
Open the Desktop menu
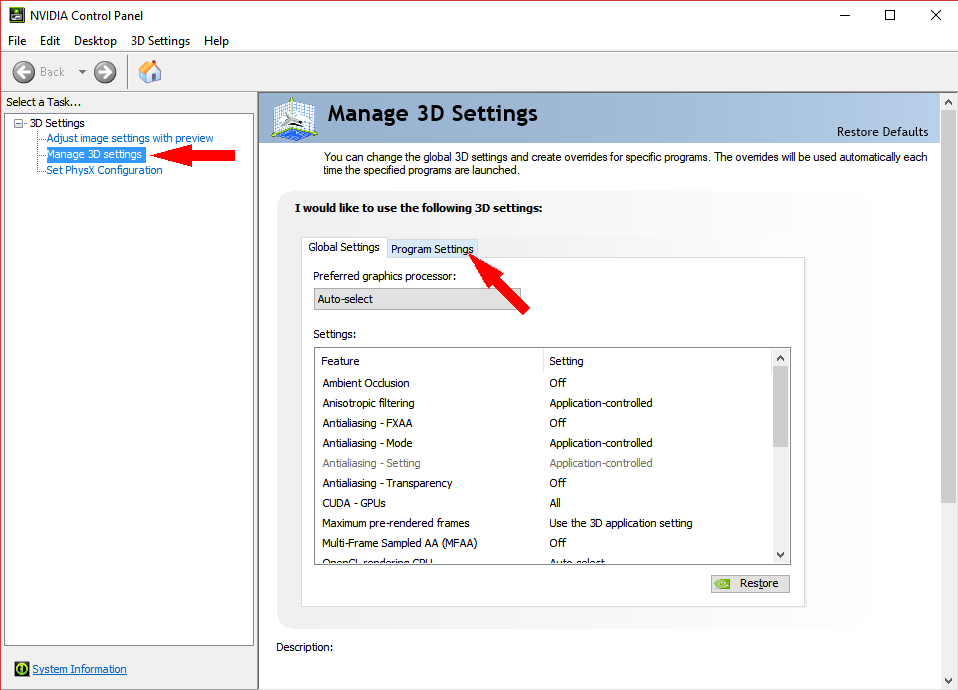click(95, 41)
